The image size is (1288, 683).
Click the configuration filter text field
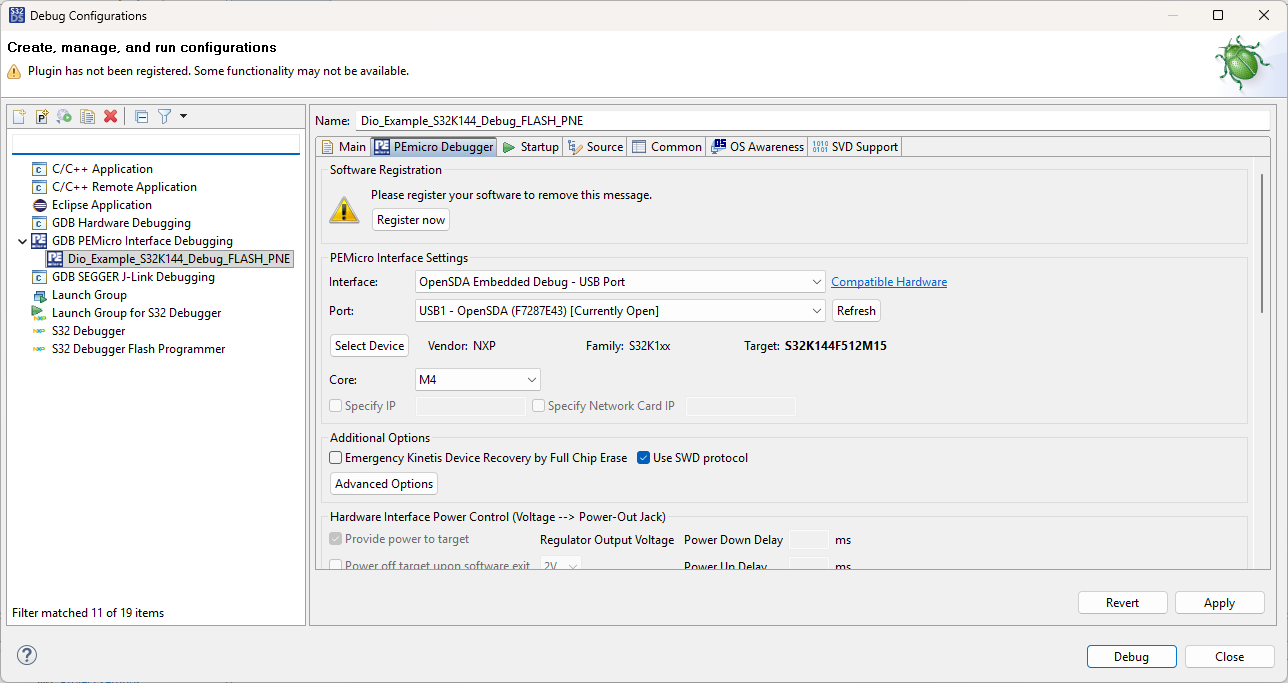coord(156,144)
